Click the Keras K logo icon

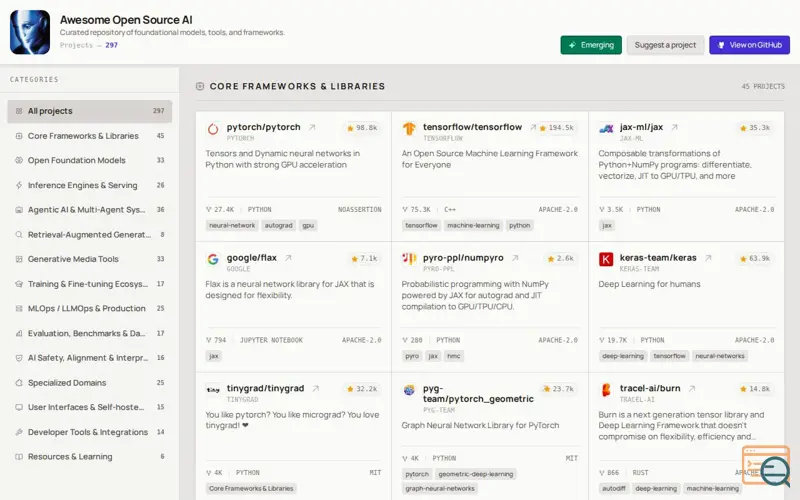point(606,259)
